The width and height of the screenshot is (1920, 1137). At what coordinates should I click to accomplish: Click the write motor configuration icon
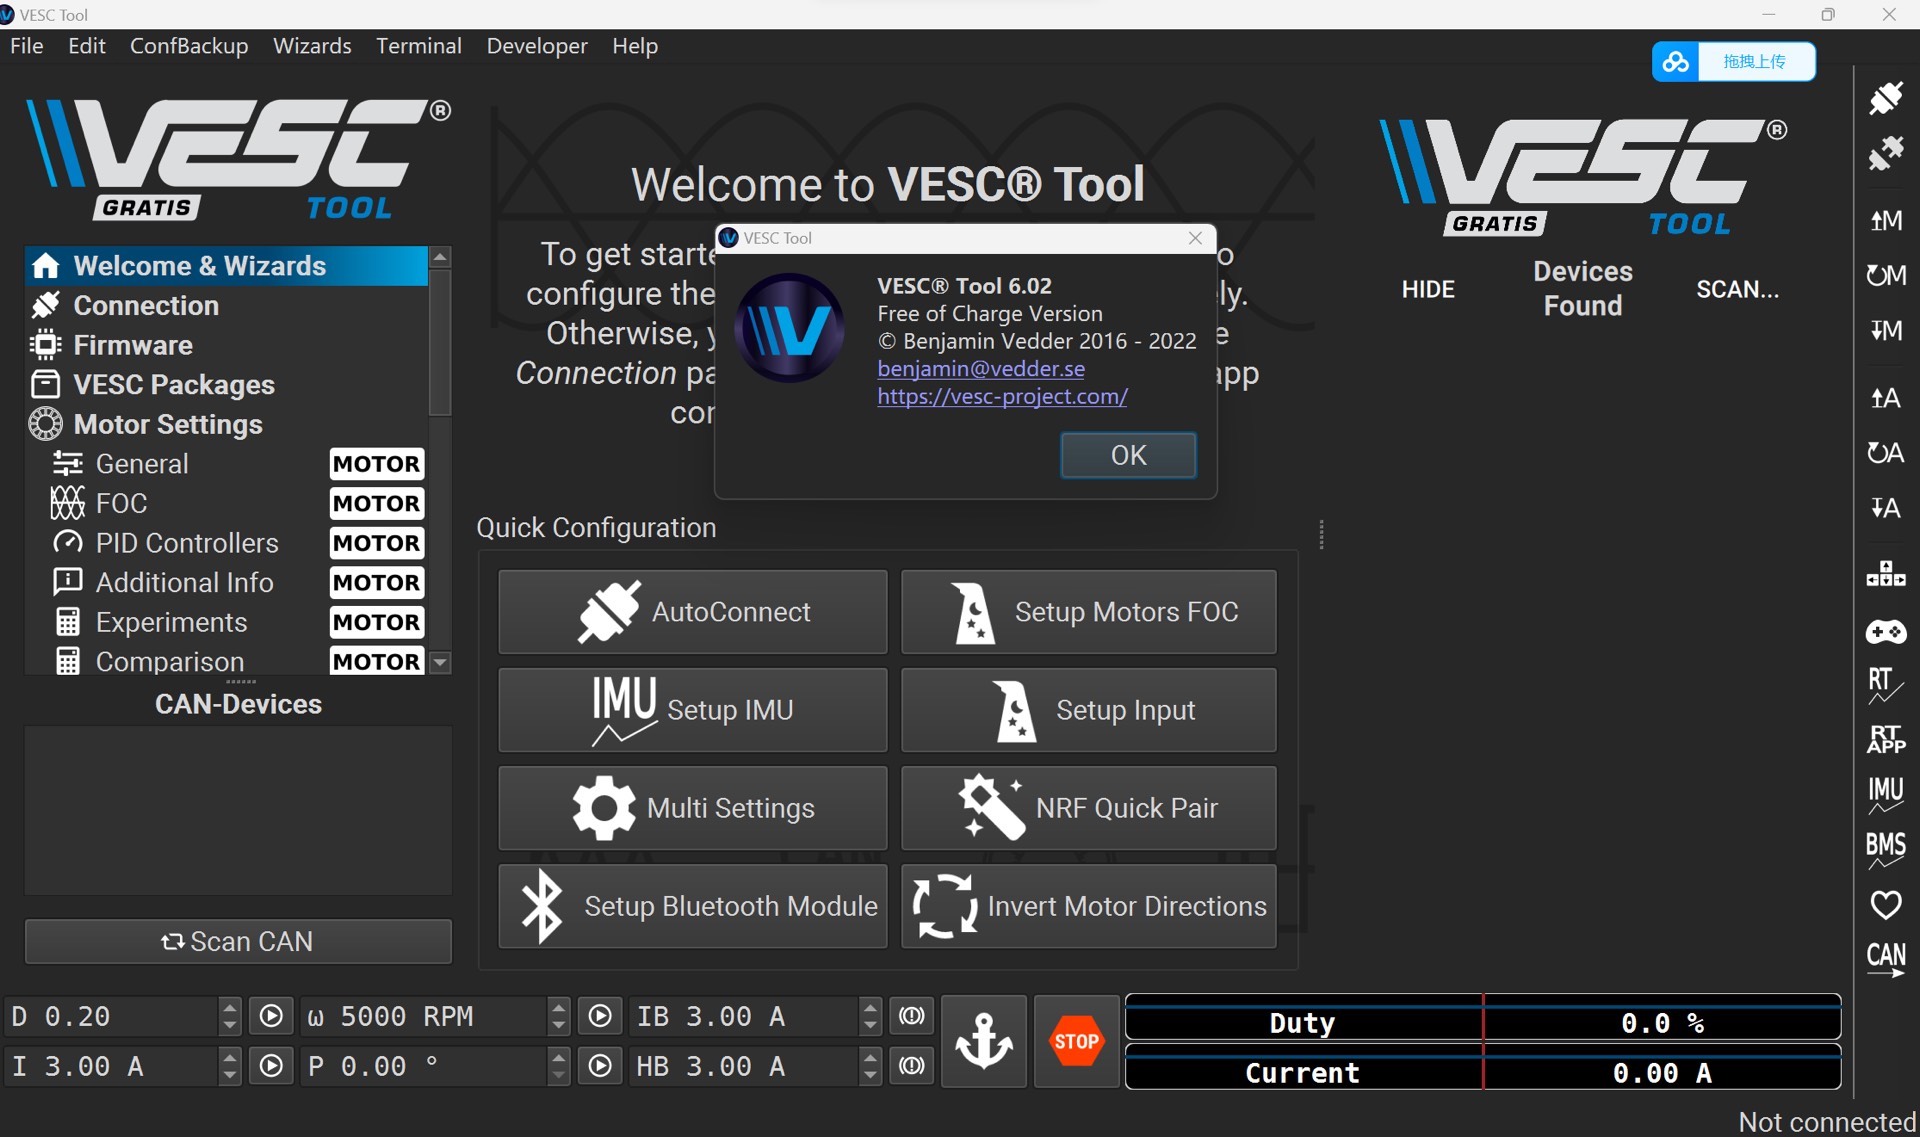pos(1886,330)
